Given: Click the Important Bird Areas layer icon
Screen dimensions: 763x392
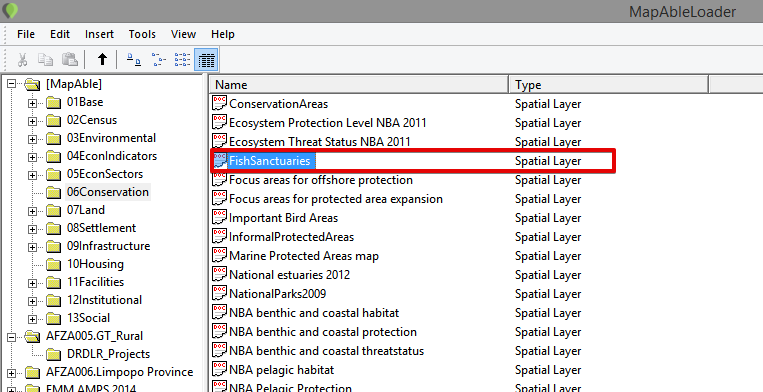Looking at the screenshot, I should point(219,217).
